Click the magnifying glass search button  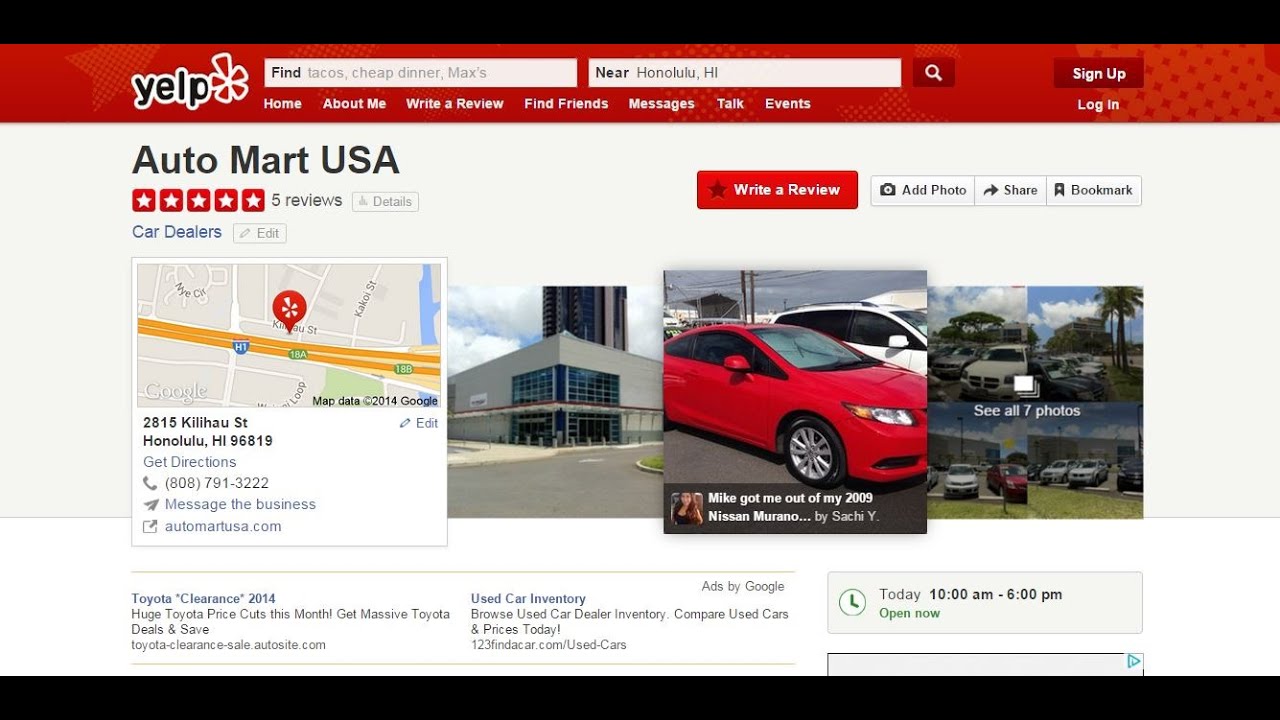933,73
